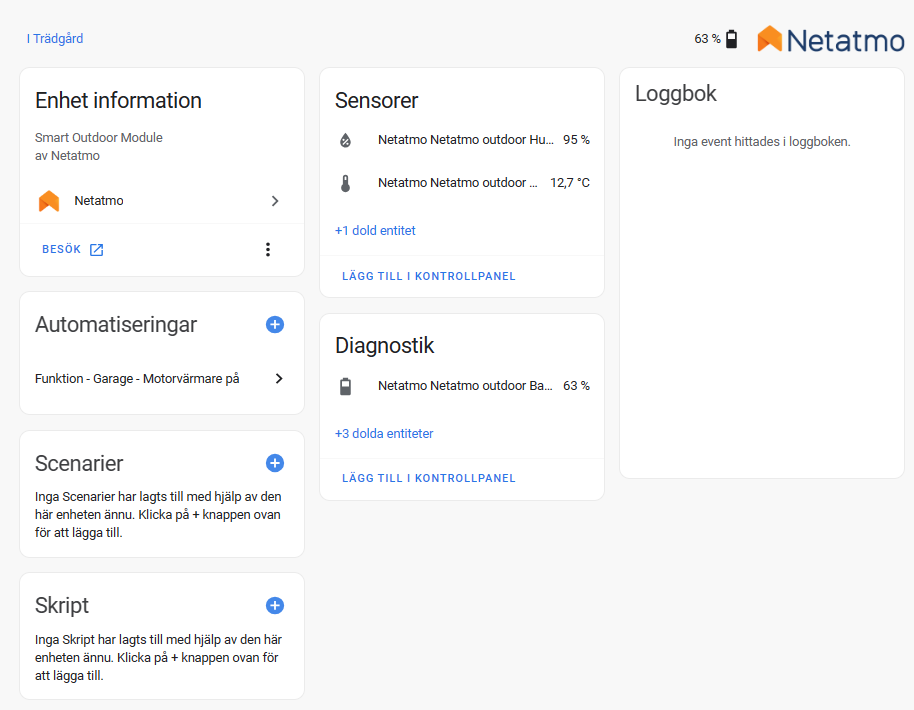Click the Smart Outdoor Module model text
Image resolution: width=914 pixels, height=710 pixels.
[99, 138]
